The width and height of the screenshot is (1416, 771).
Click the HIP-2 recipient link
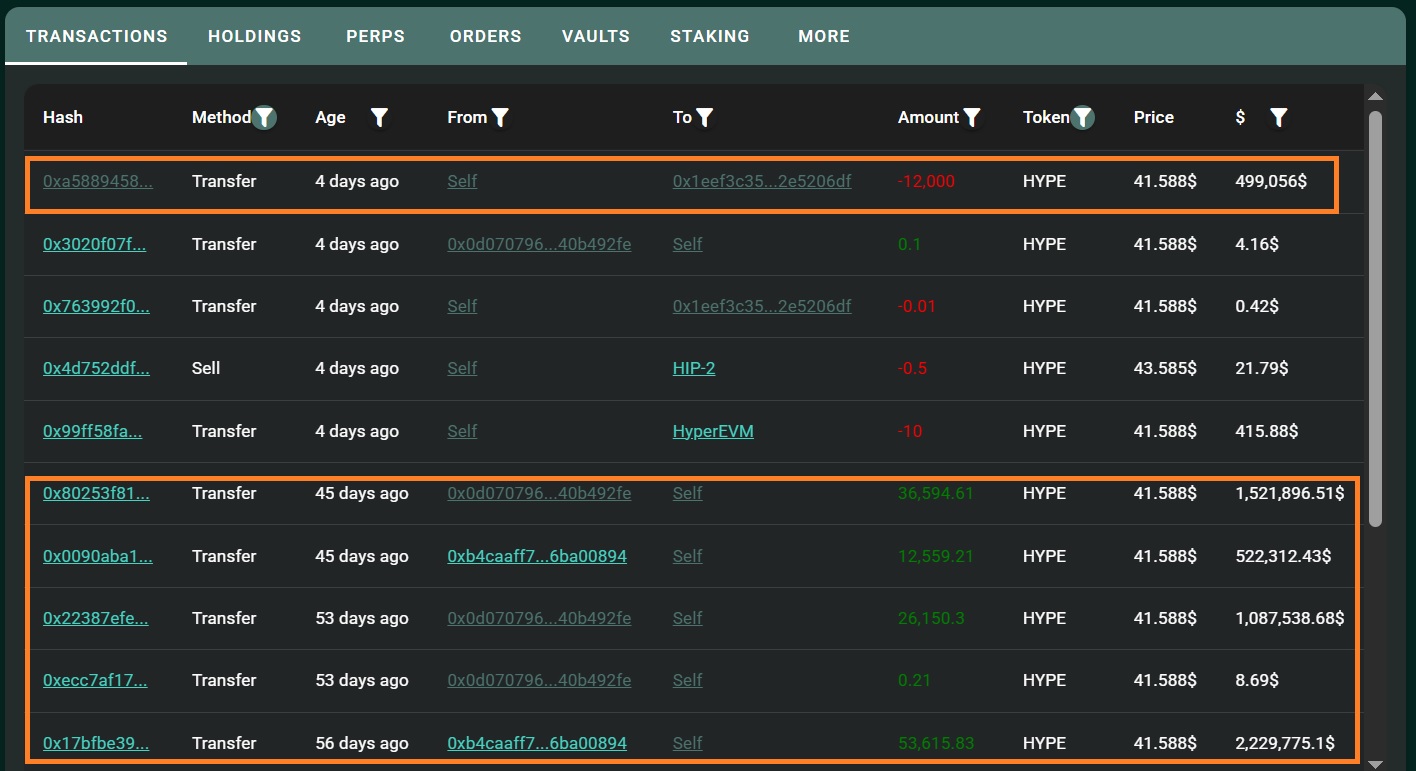(x=694, y=368)
